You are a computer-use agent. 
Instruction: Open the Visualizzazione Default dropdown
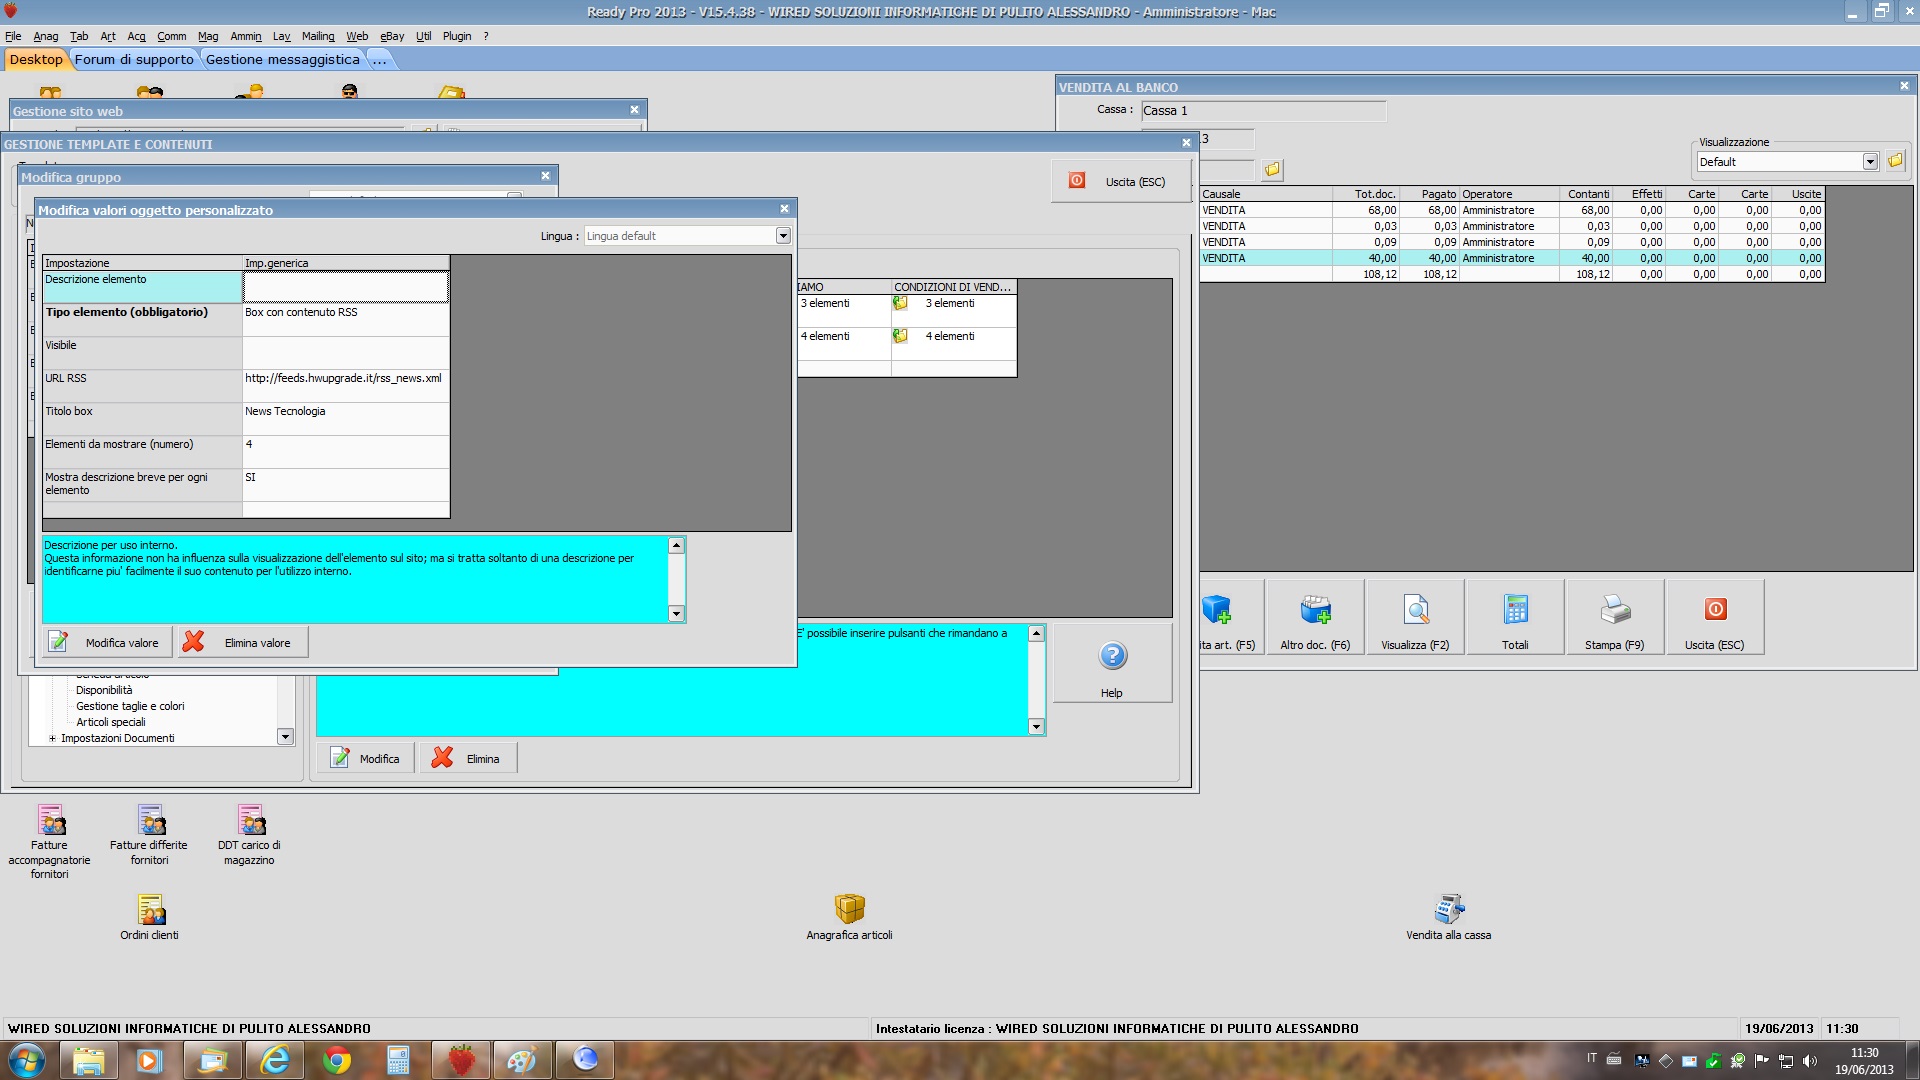click(1869, 162)
